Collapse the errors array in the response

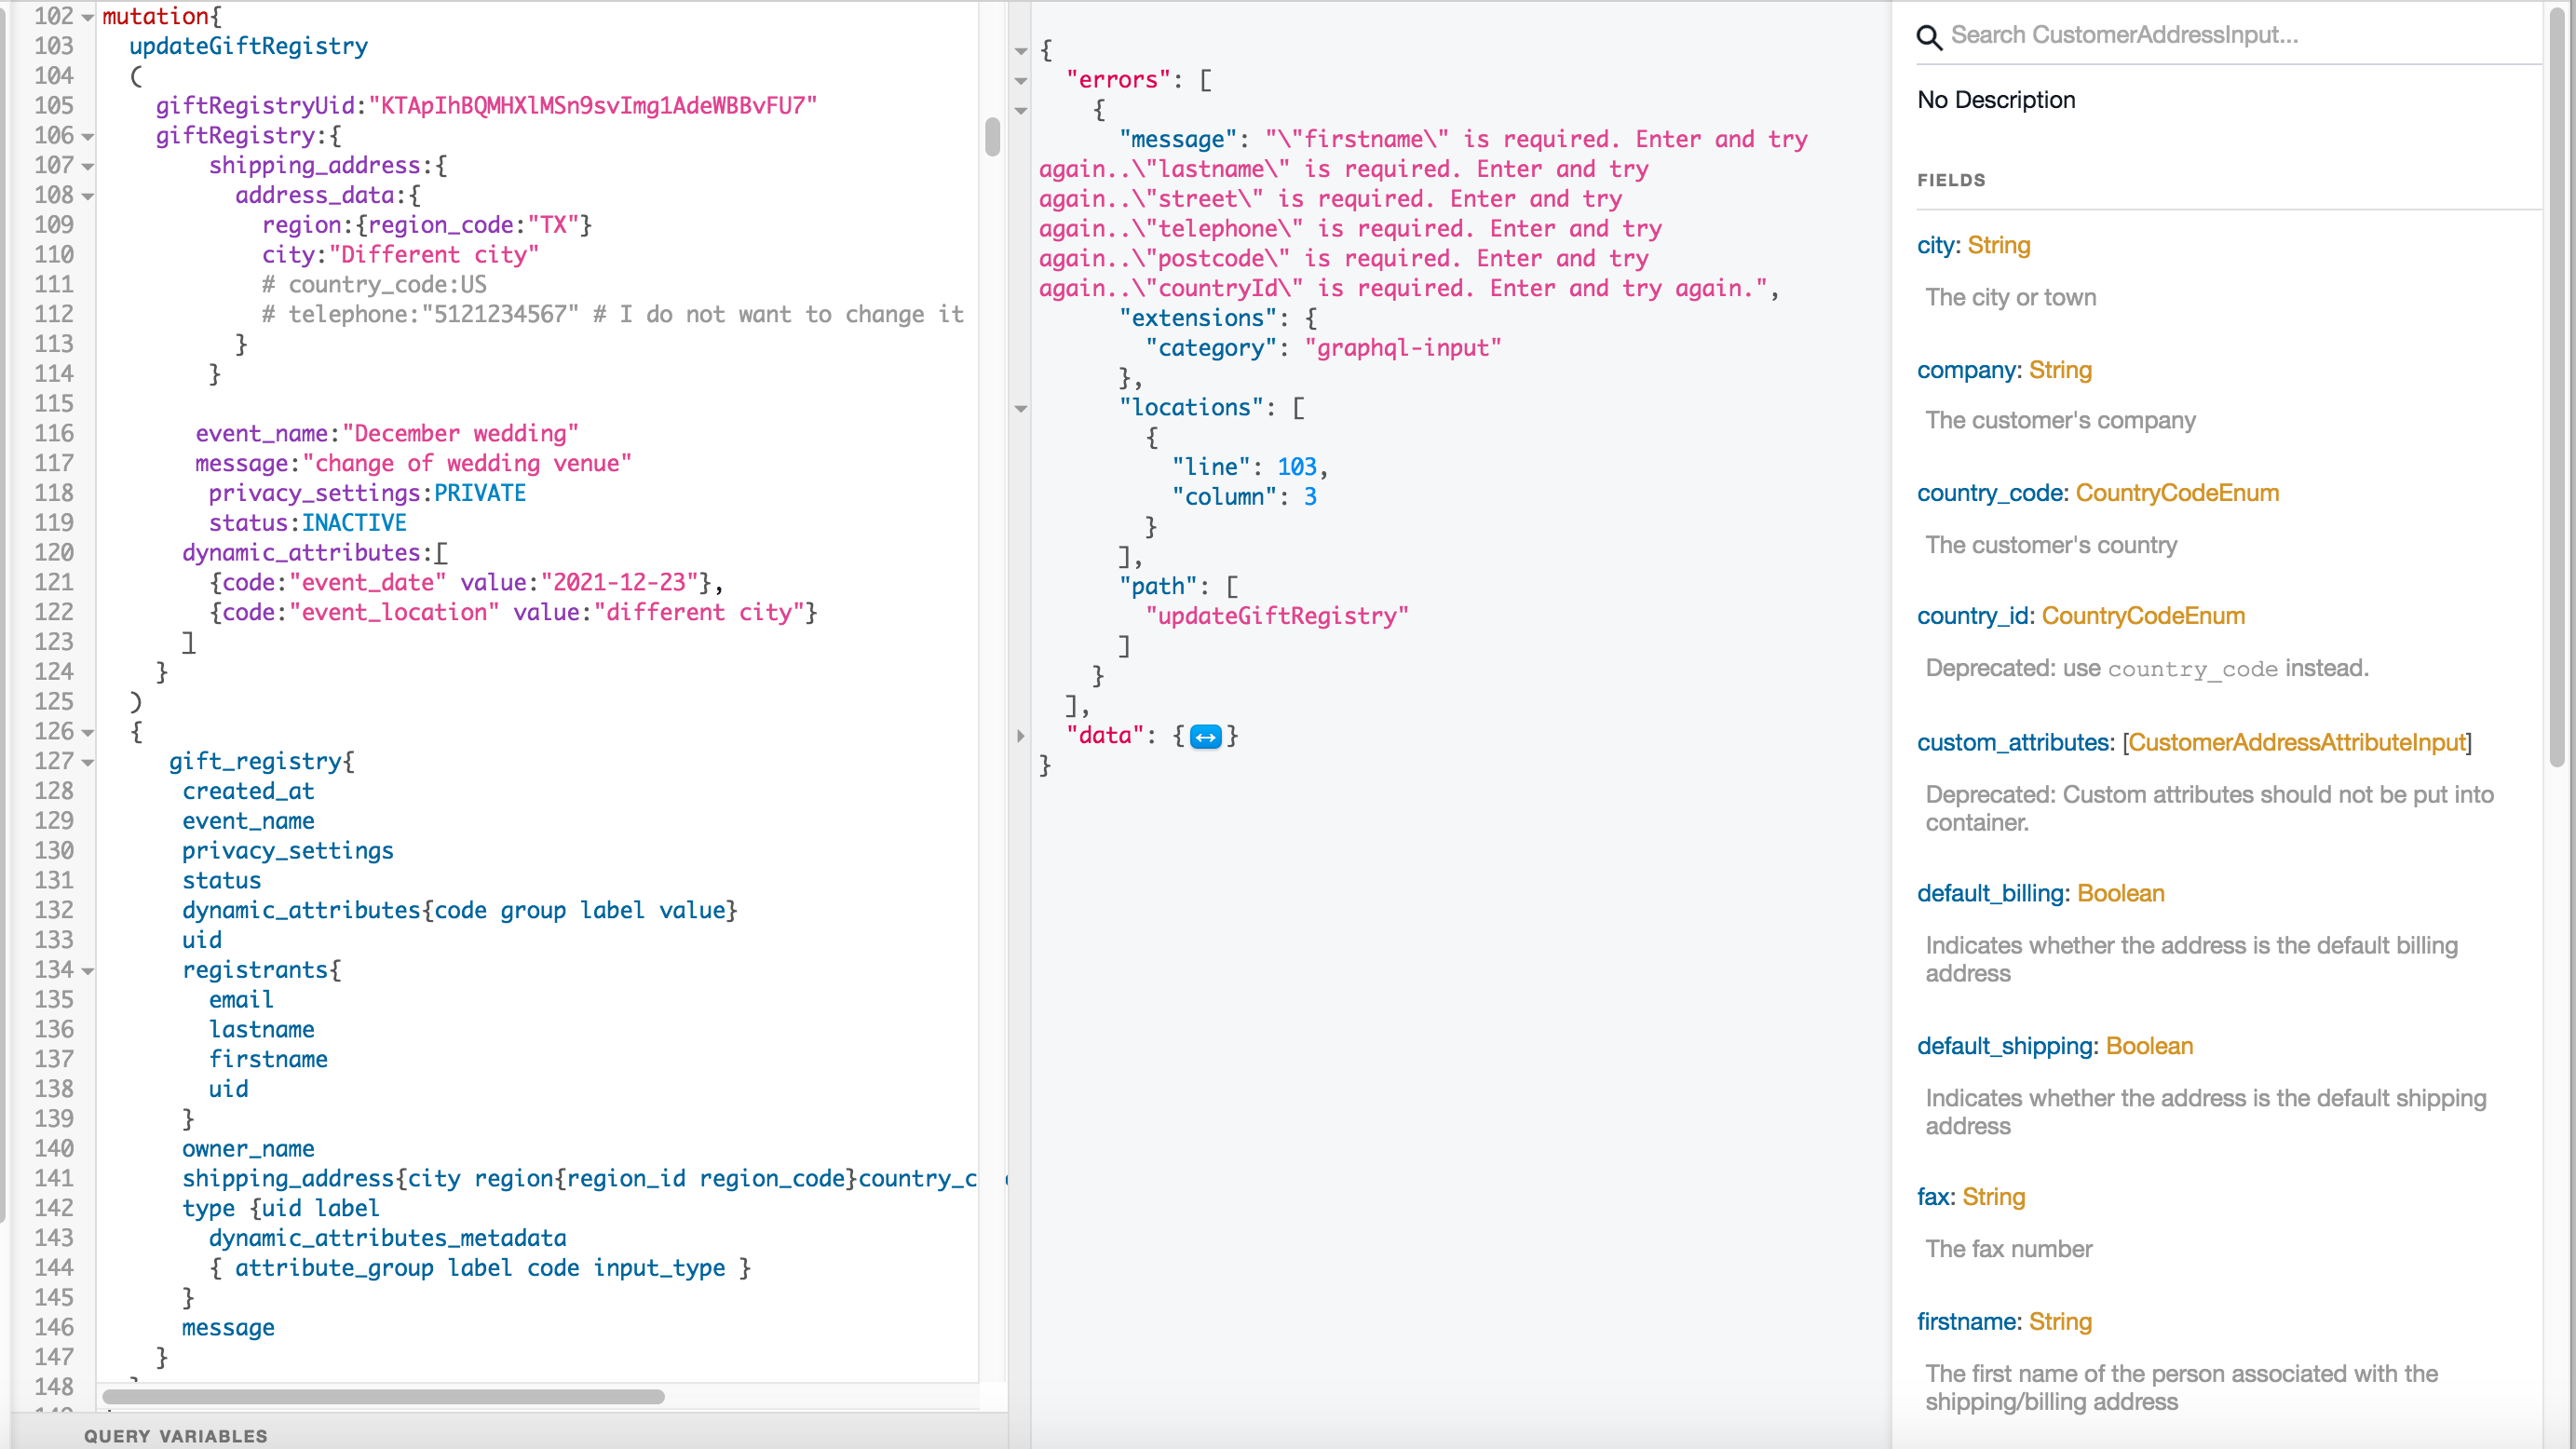(1021, 81)
